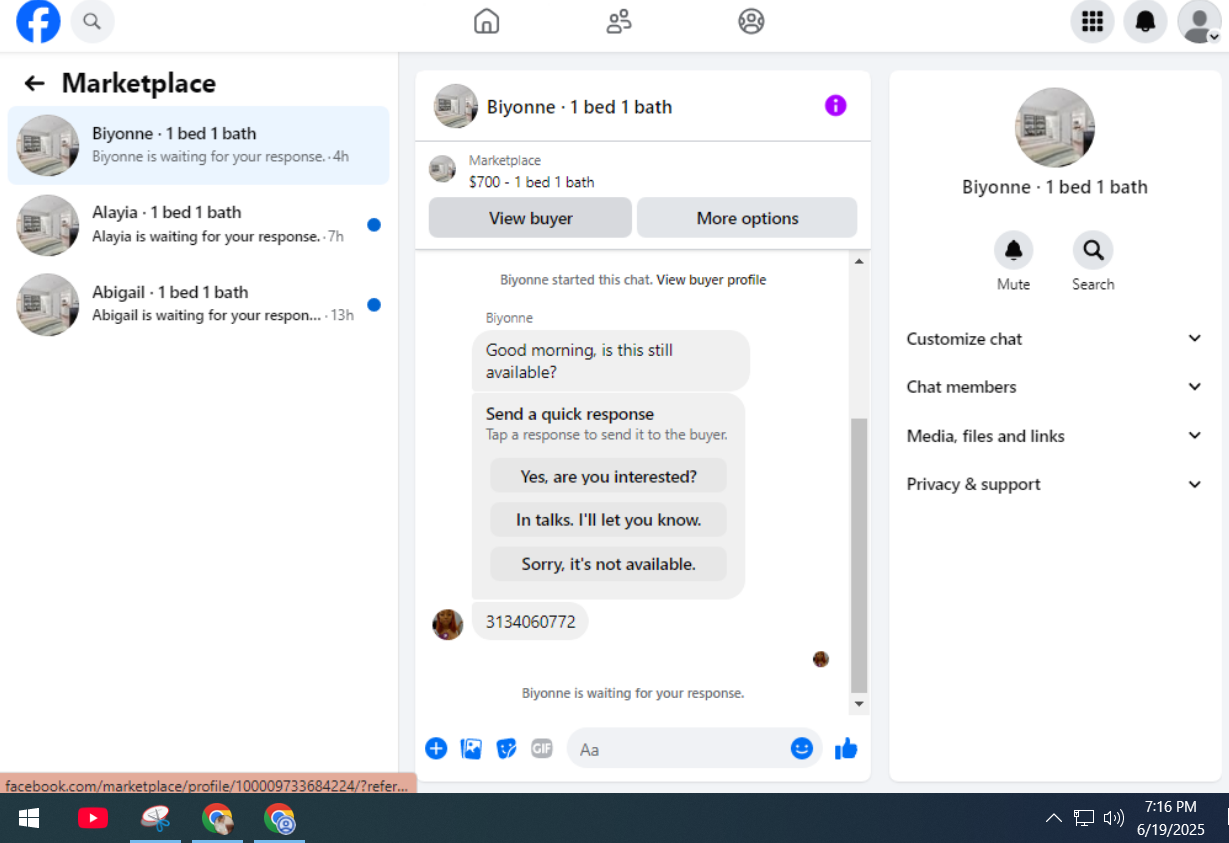The width and height of the screenshot is (1229, 843).
Task: Open first Chrome taskbar icon
Action: [217, 818]
